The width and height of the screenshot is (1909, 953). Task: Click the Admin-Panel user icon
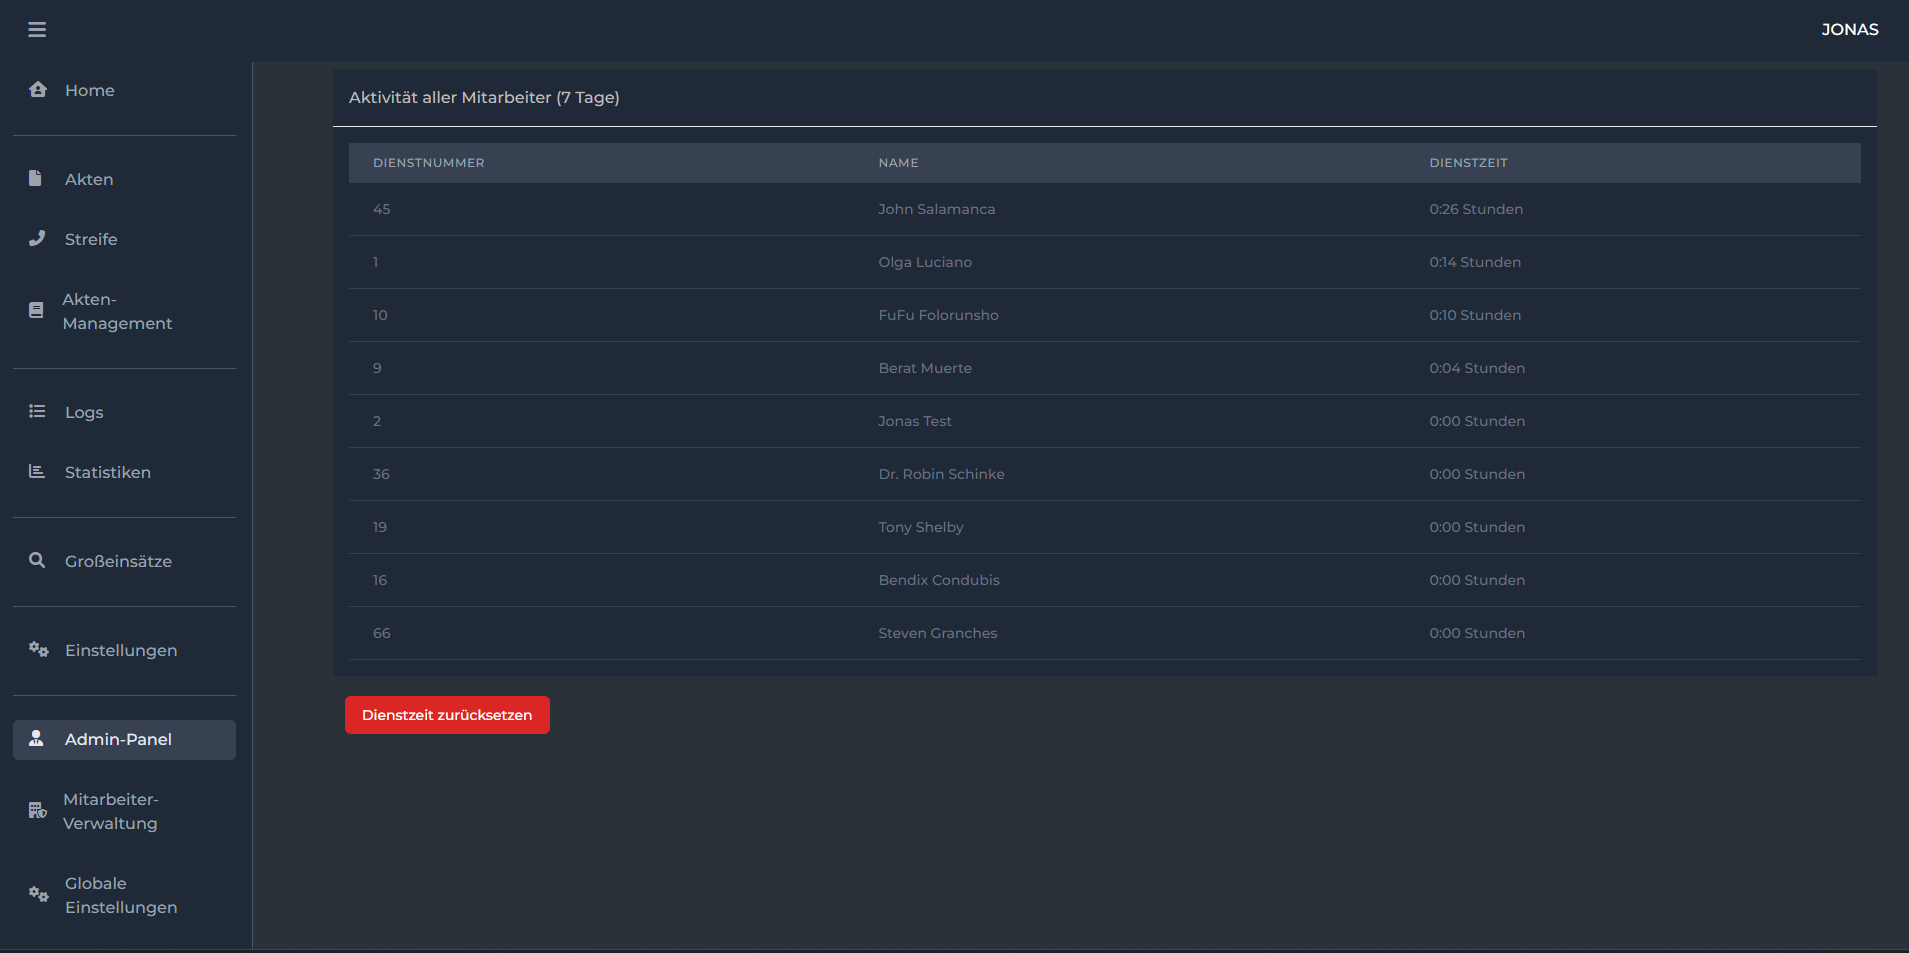(36, 738)
